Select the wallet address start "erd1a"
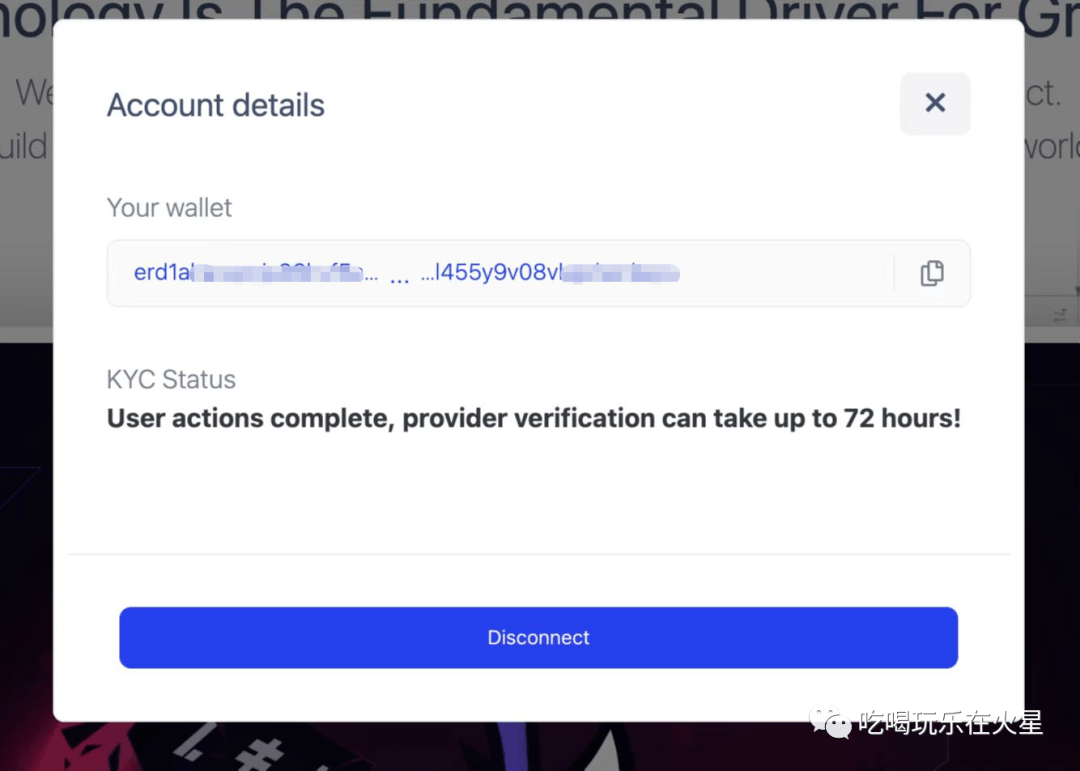Screen dimensions: 1080x771 tap(162, 273)
